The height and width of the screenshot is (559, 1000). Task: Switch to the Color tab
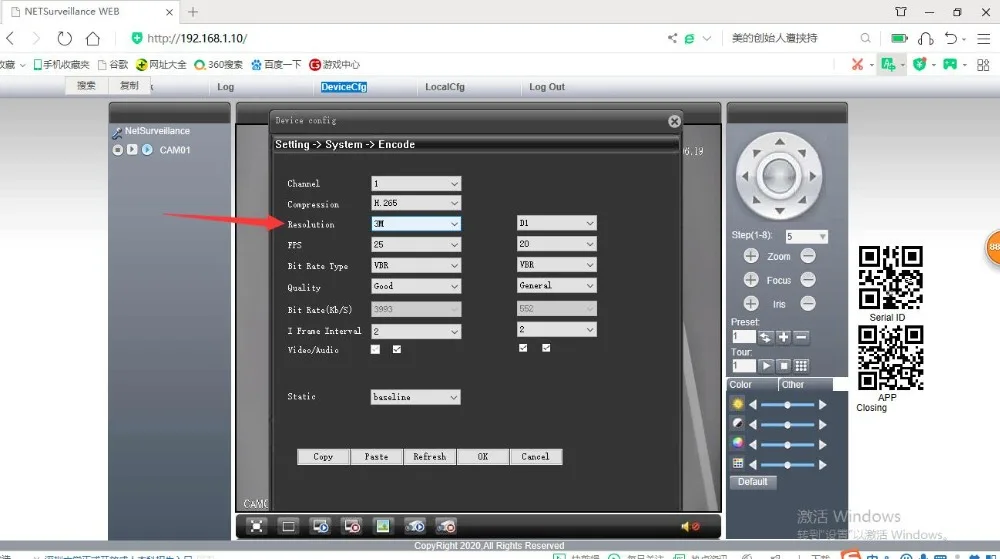tap(753, 385)
